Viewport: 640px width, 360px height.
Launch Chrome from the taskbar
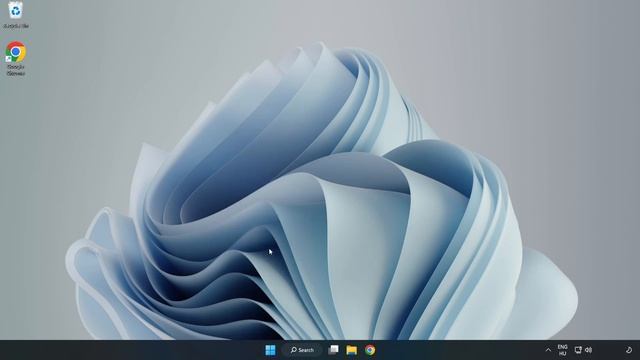tap(370, 350)
